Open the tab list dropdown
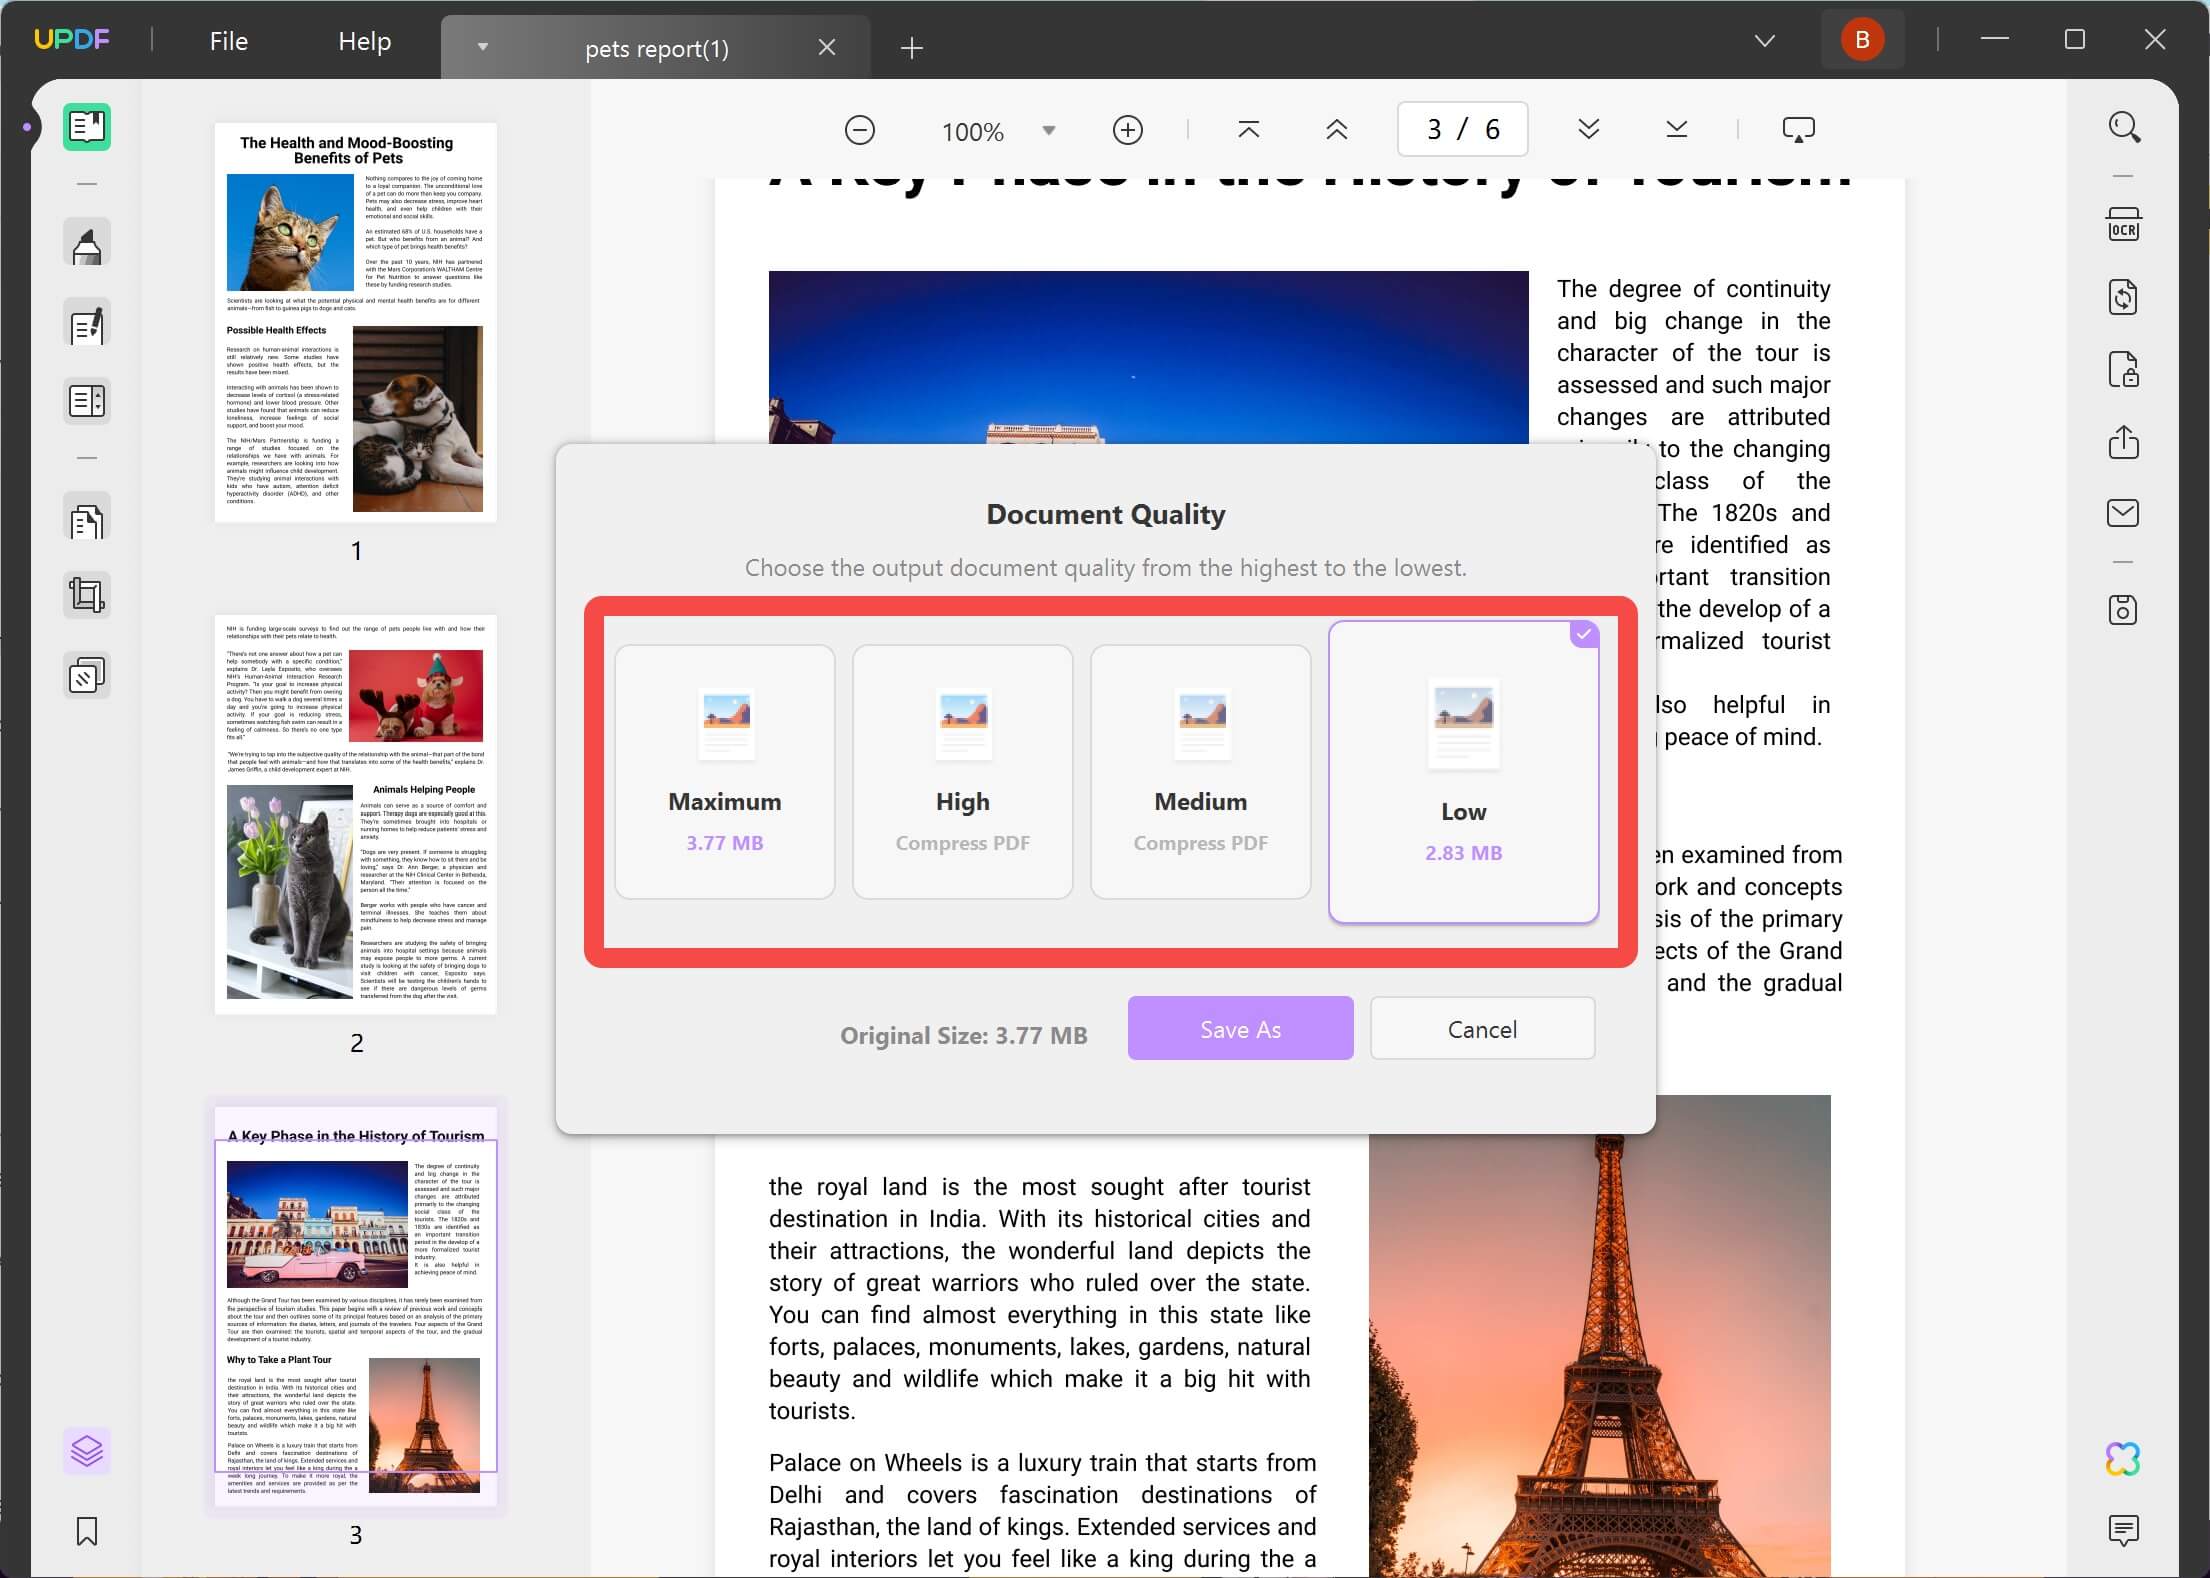This screenshot has height=1578, width=2210. tap(482, 47)
